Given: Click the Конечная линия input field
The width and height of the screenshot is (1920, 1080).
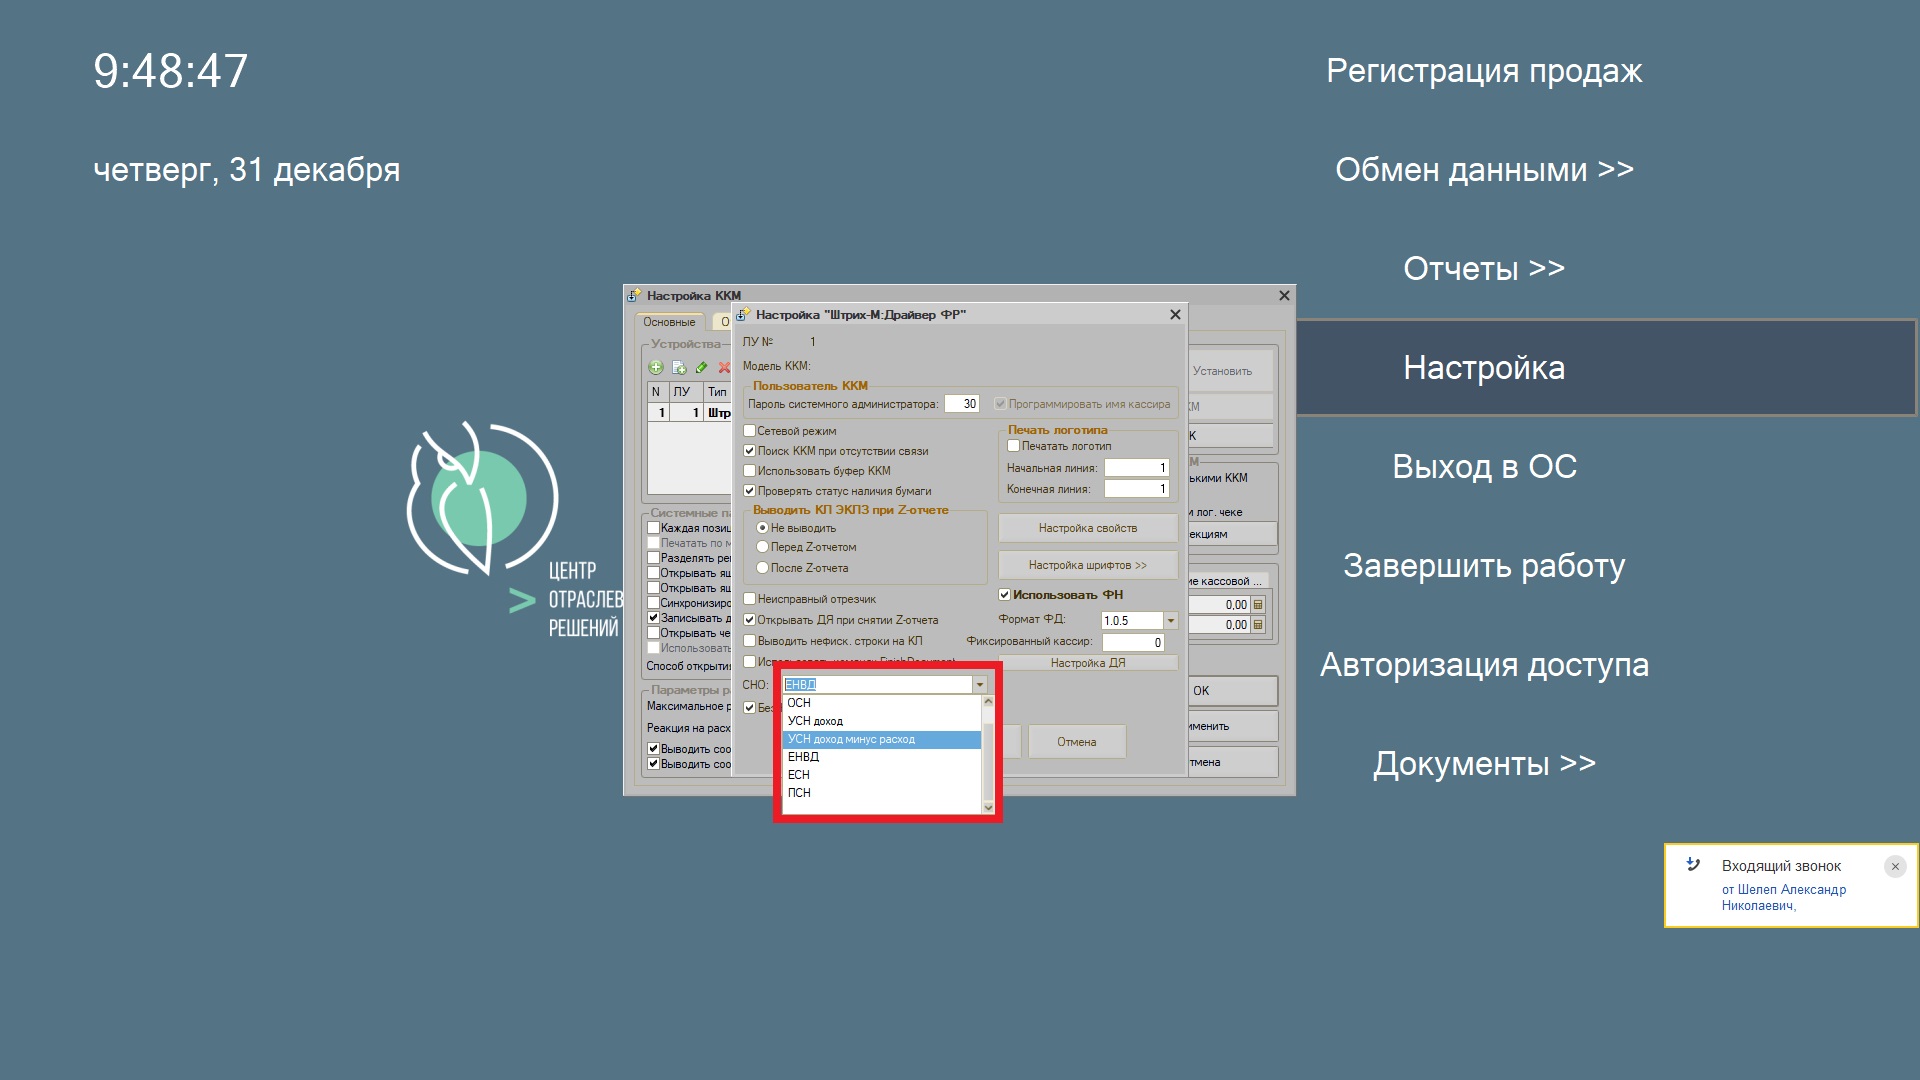Looking at the screenshot, I should [1136, 489].
